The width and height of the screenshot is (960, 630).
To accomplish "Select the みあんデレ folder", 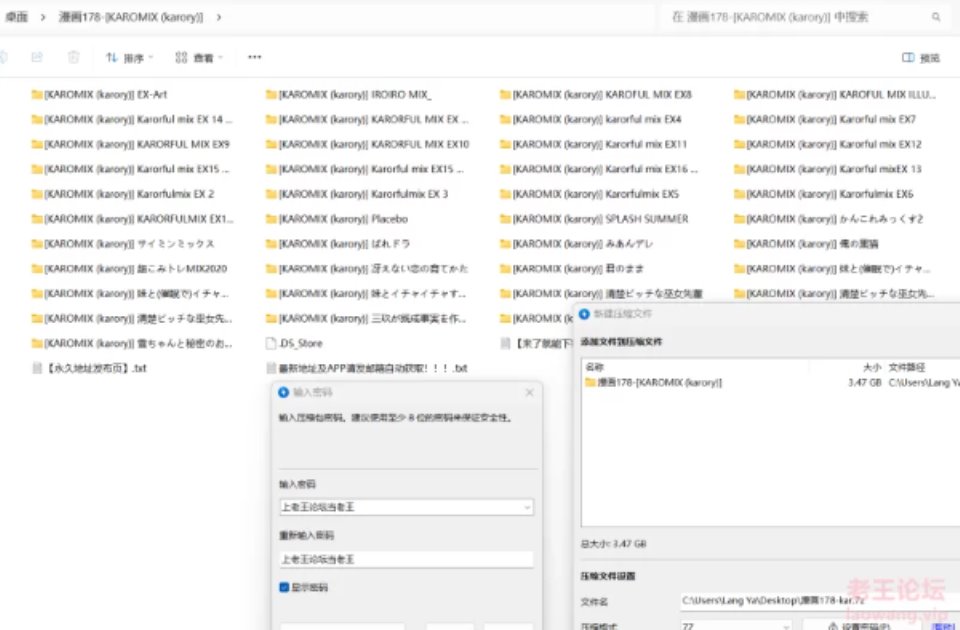I will 576,244.
